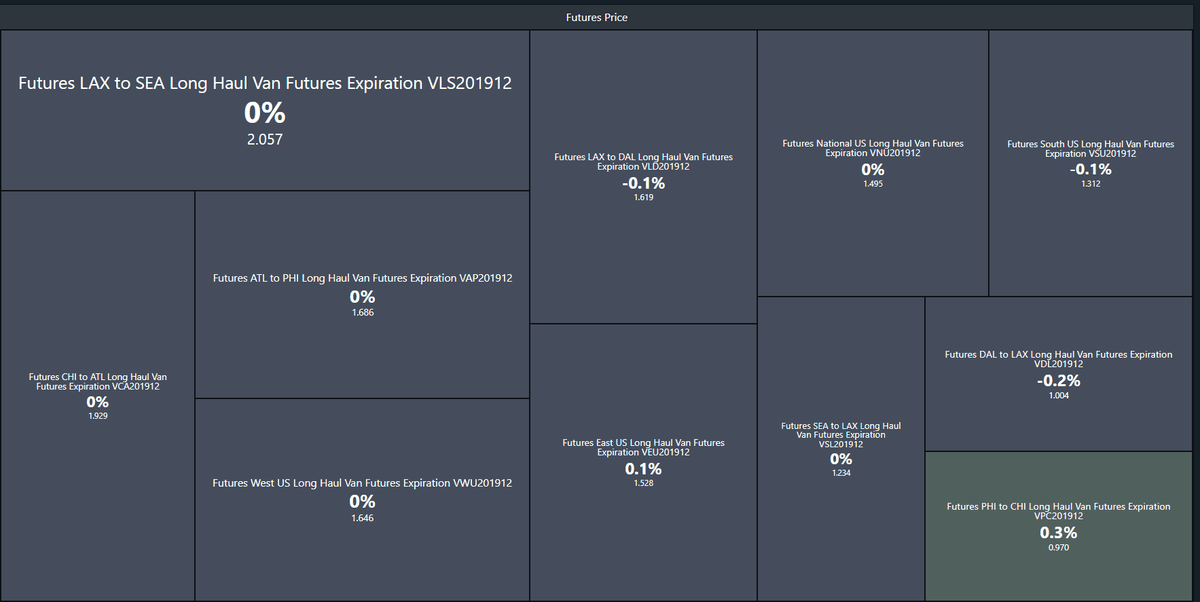Click the -0.2% change value
1200x602 pixels.
[x=1058, y=381]
